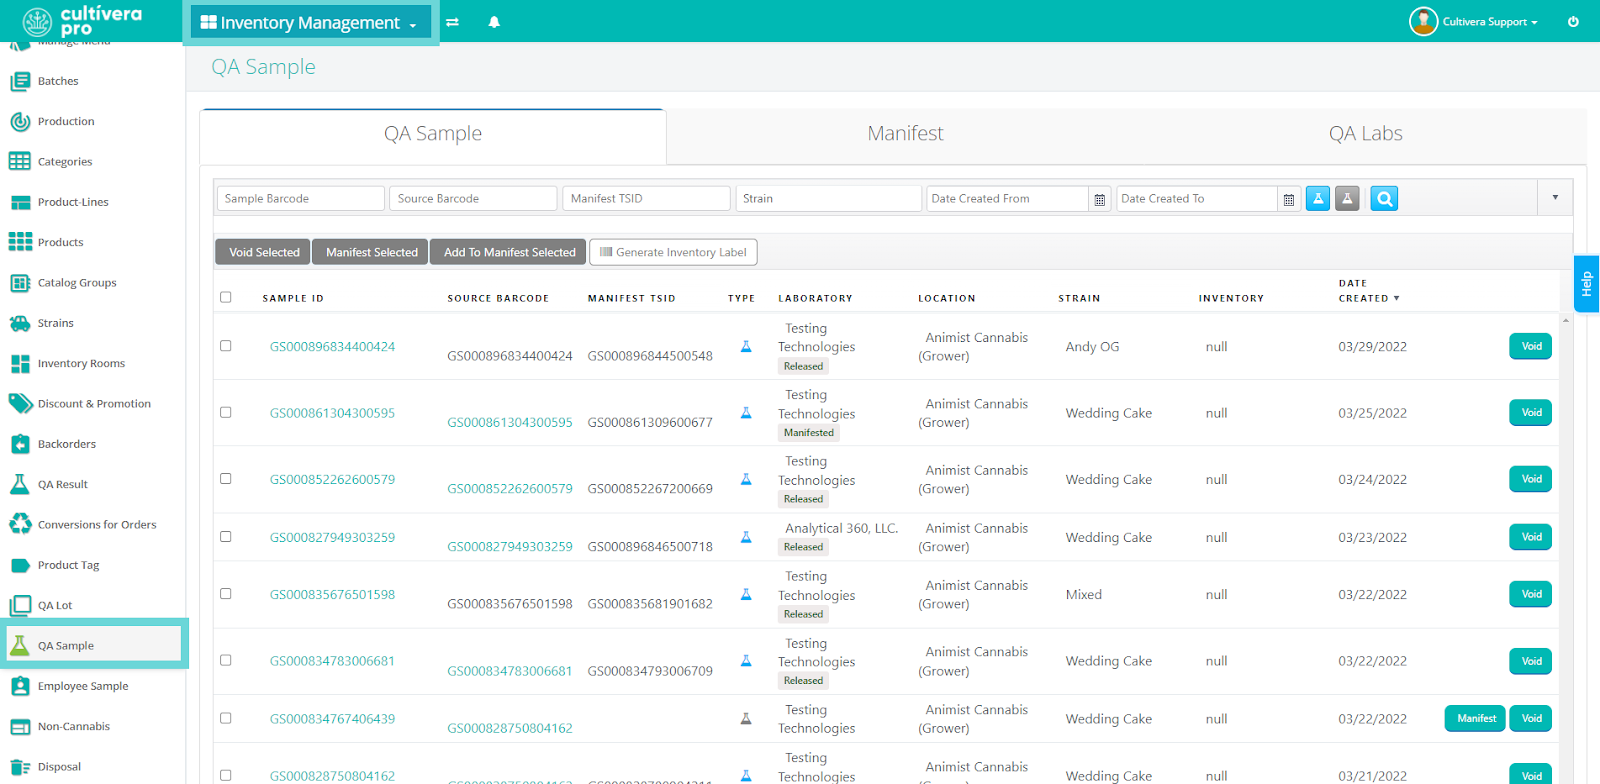This screenshot has width=1600, height=784.
Task: Open Date Created To calendar icon
Action: click(x=1289, y=200)
